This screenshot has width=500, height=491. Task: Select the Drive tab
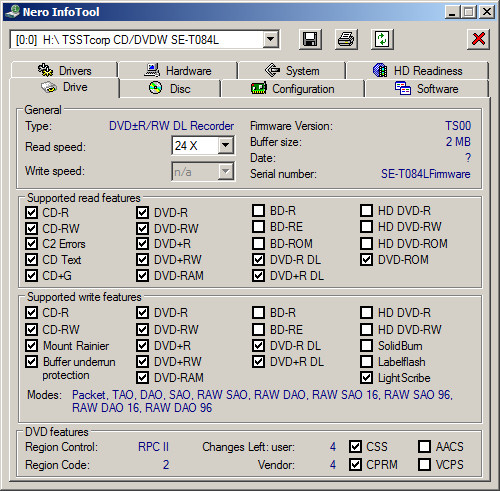[x=64, y=87]
